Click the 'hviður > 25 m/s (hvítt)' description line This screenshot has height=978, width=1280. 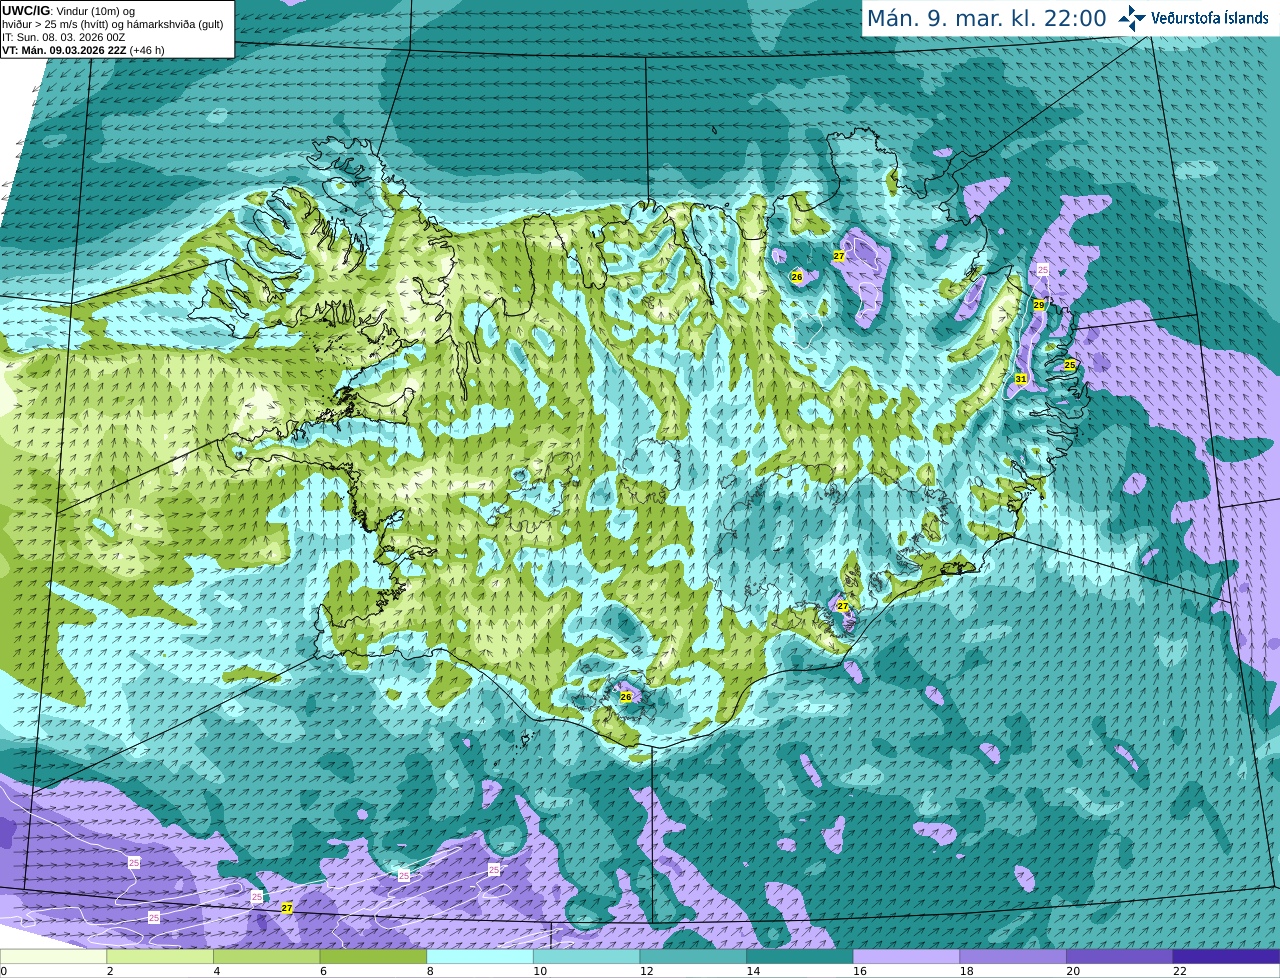113,24
